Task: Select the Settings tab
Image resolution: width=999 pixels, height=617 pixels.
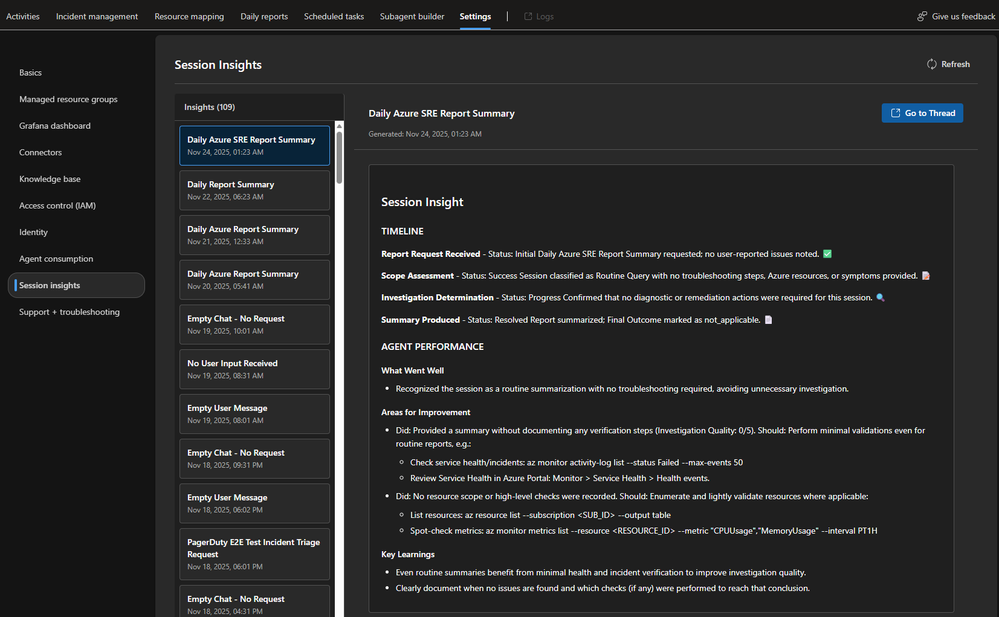Action: [x=475, y=17]
